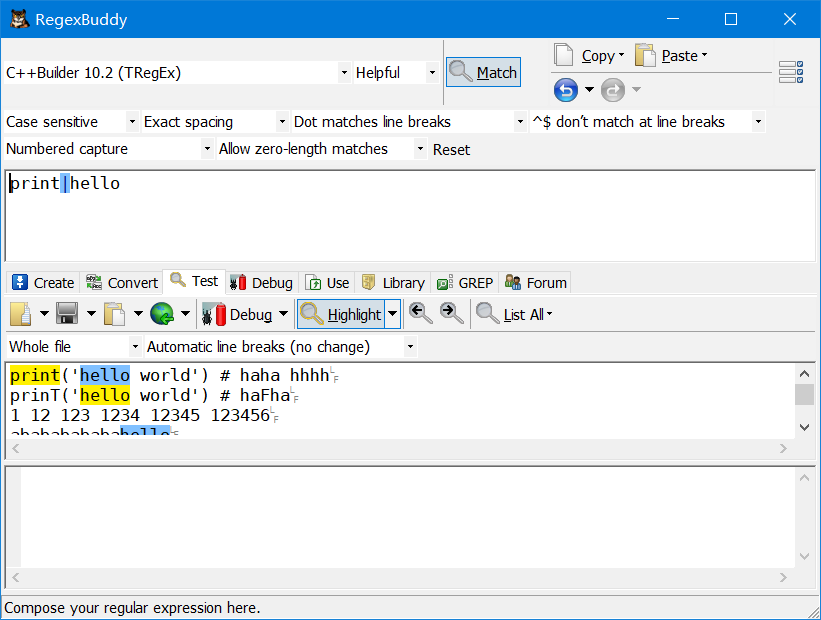Open the Use tab

click(327, 283)
